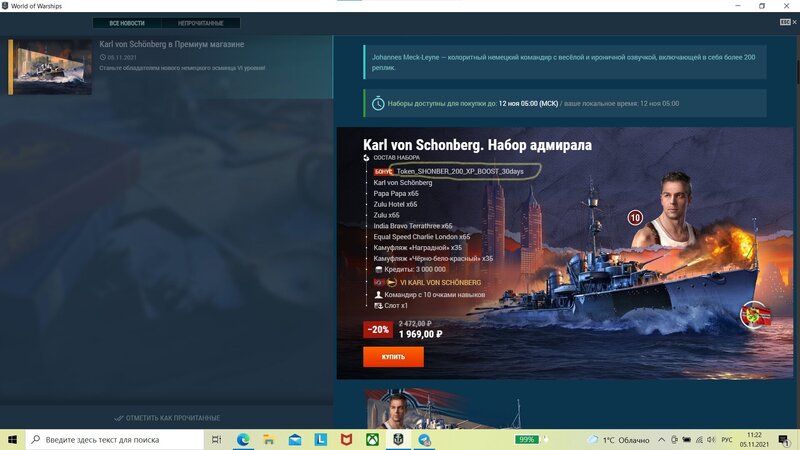Click the 99% battery indicator
The image size is (800, 450).
527,439
